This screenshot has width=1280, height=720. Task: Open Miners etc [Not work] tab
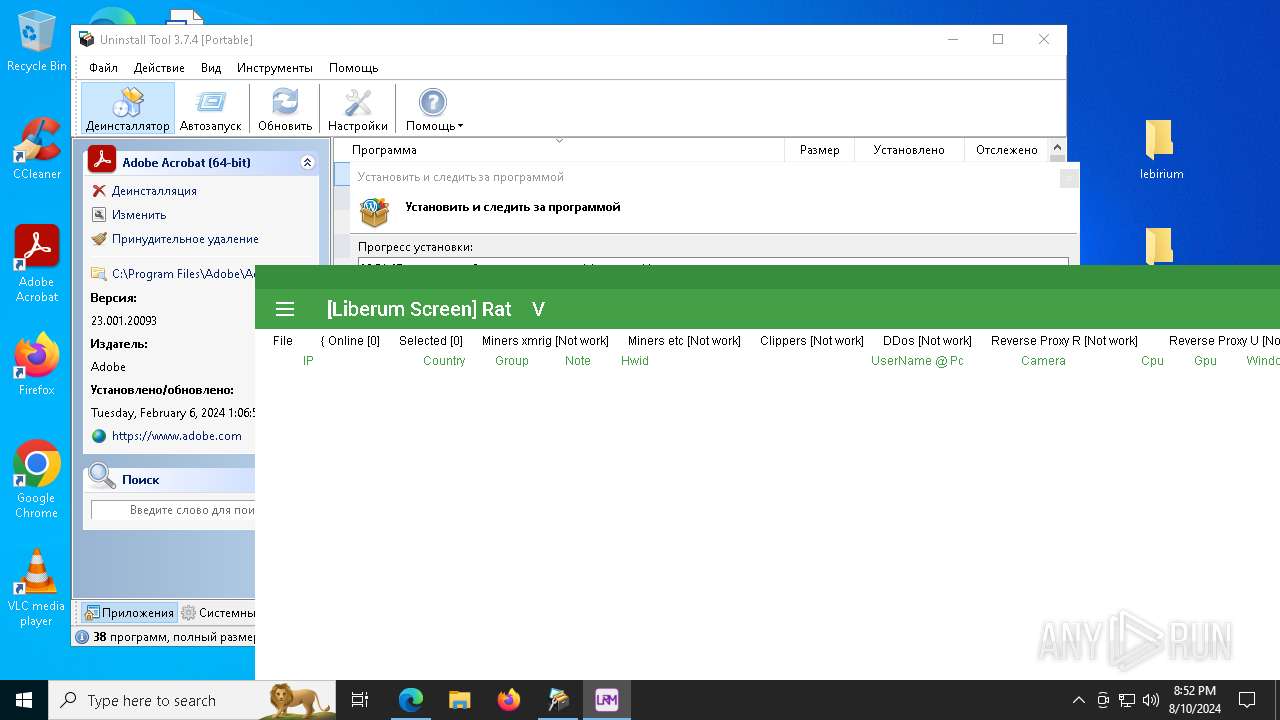pos(684,341)
